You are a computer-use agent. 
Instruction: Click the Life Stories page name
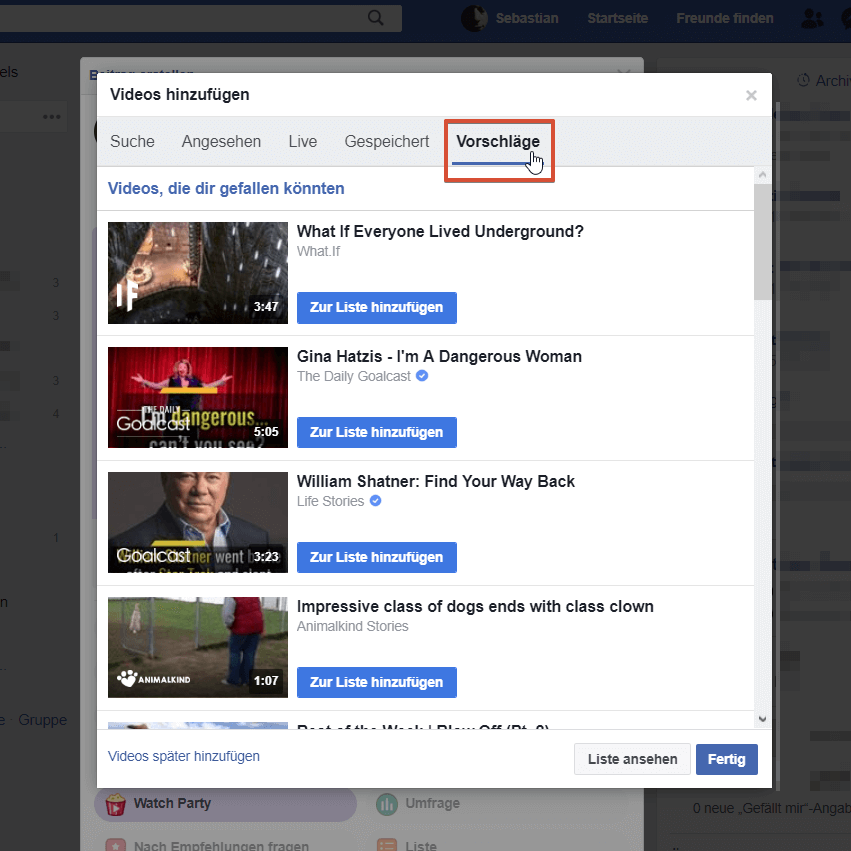(x=330, y=501)
